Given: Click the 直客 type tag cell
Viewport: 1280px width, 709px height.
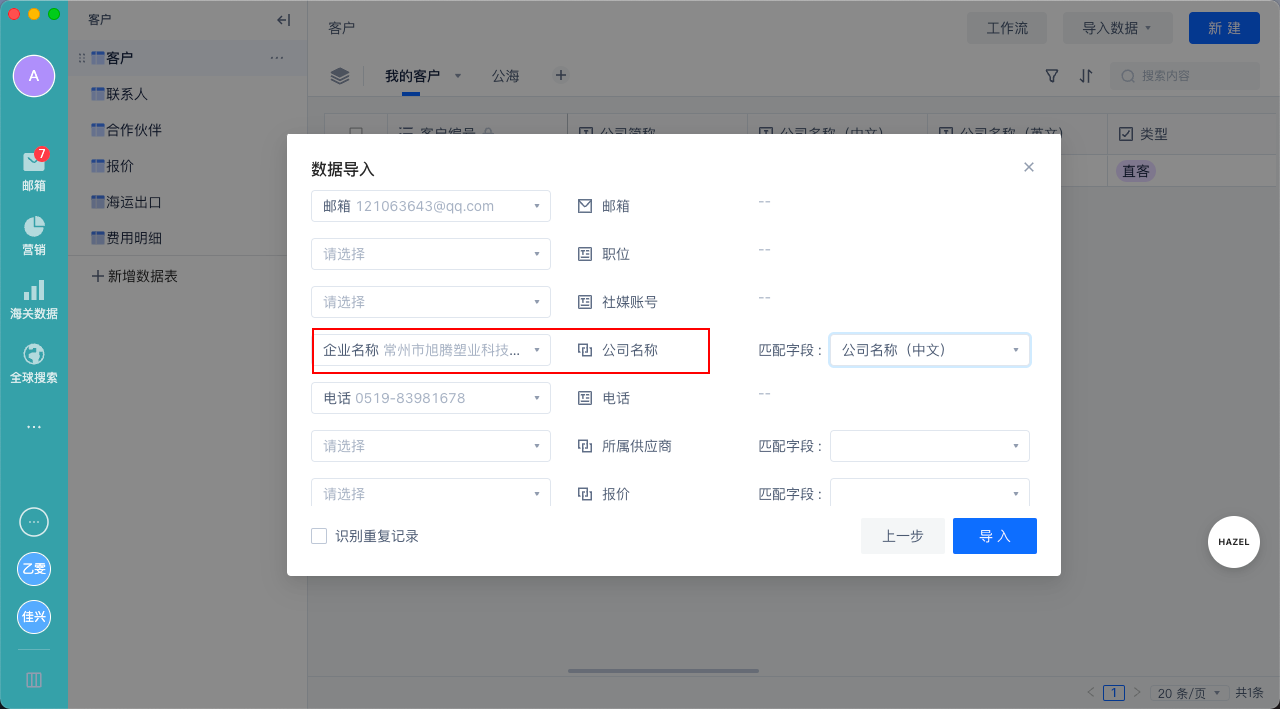Looking at the screenshot, I should click(x=1136, y=171).
